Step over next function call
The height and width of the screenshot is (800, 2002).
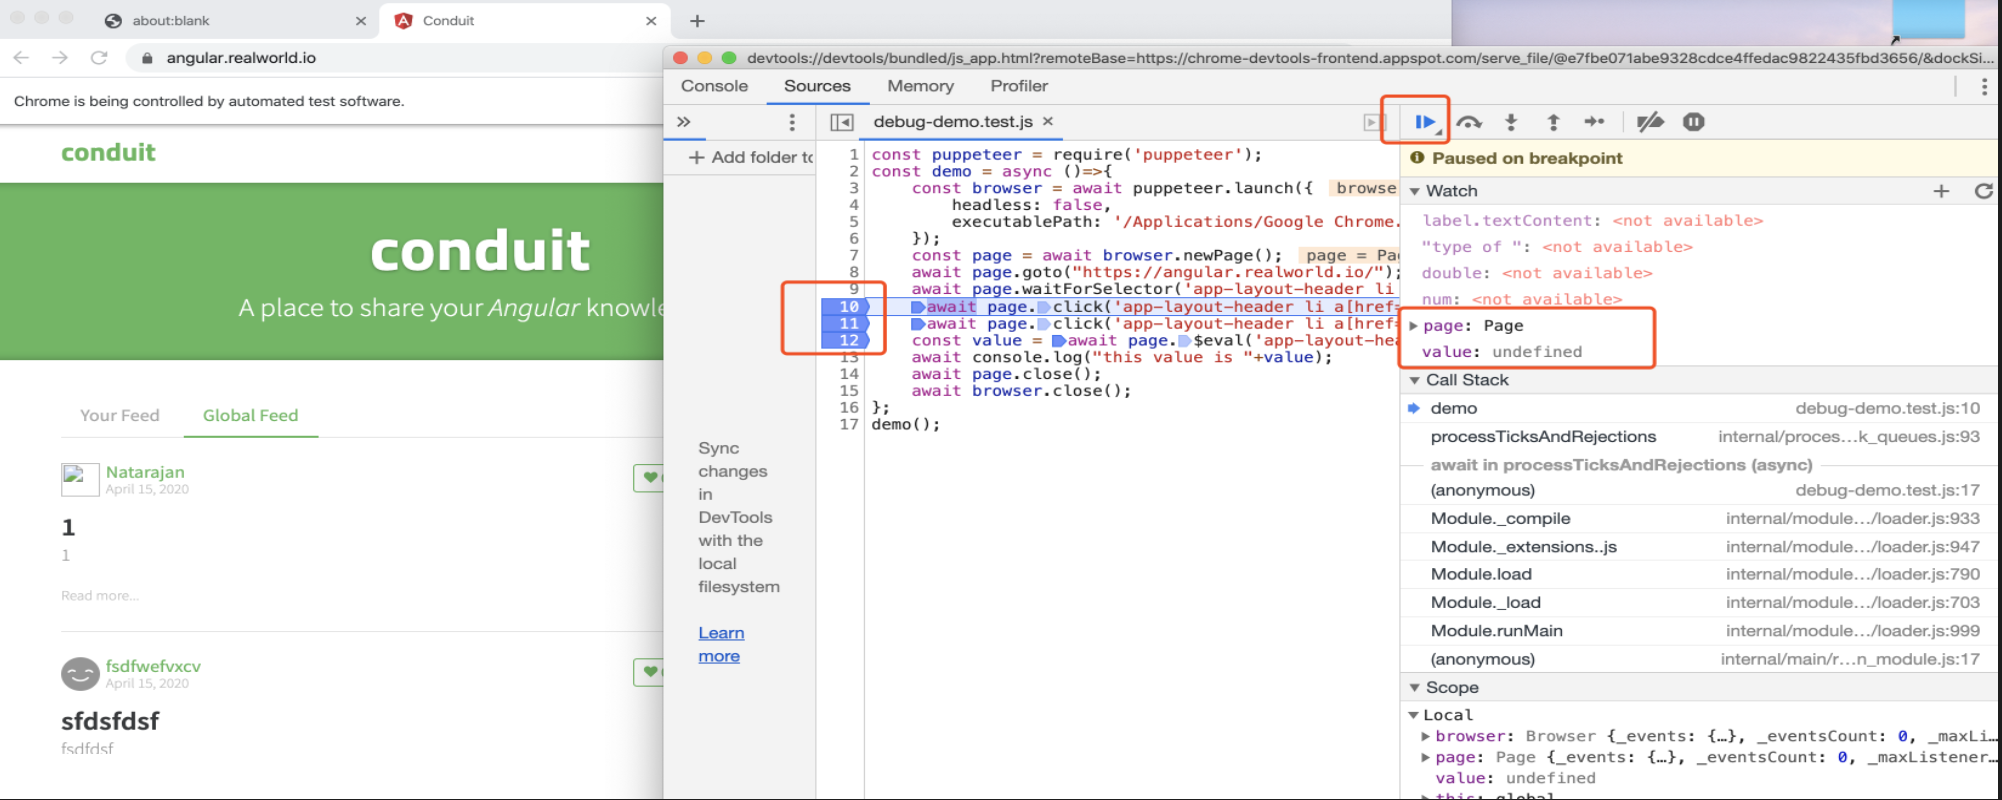[1469, 122]
